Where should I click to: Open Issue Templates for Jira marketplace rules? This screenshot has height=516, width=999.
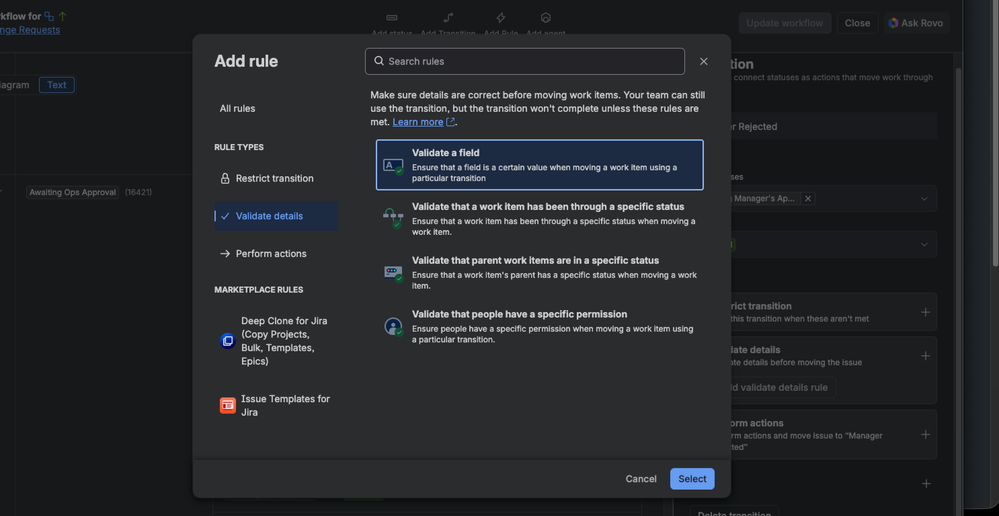[276, 405]
